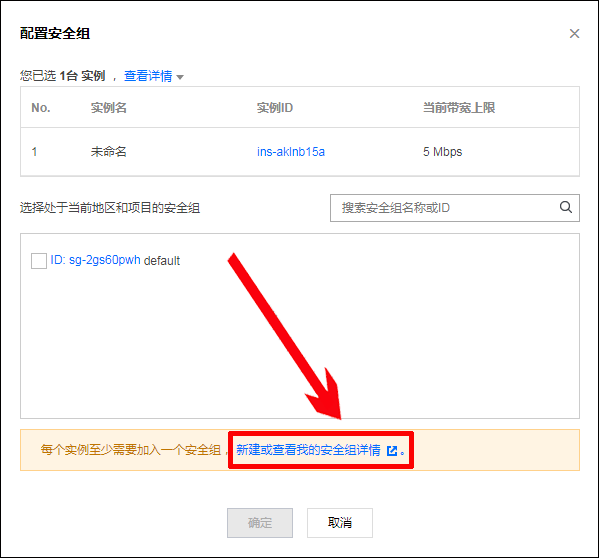Open the 查看详情 link
The height and width of the screenshot is (558, 599).
click(x=148, y=76)
